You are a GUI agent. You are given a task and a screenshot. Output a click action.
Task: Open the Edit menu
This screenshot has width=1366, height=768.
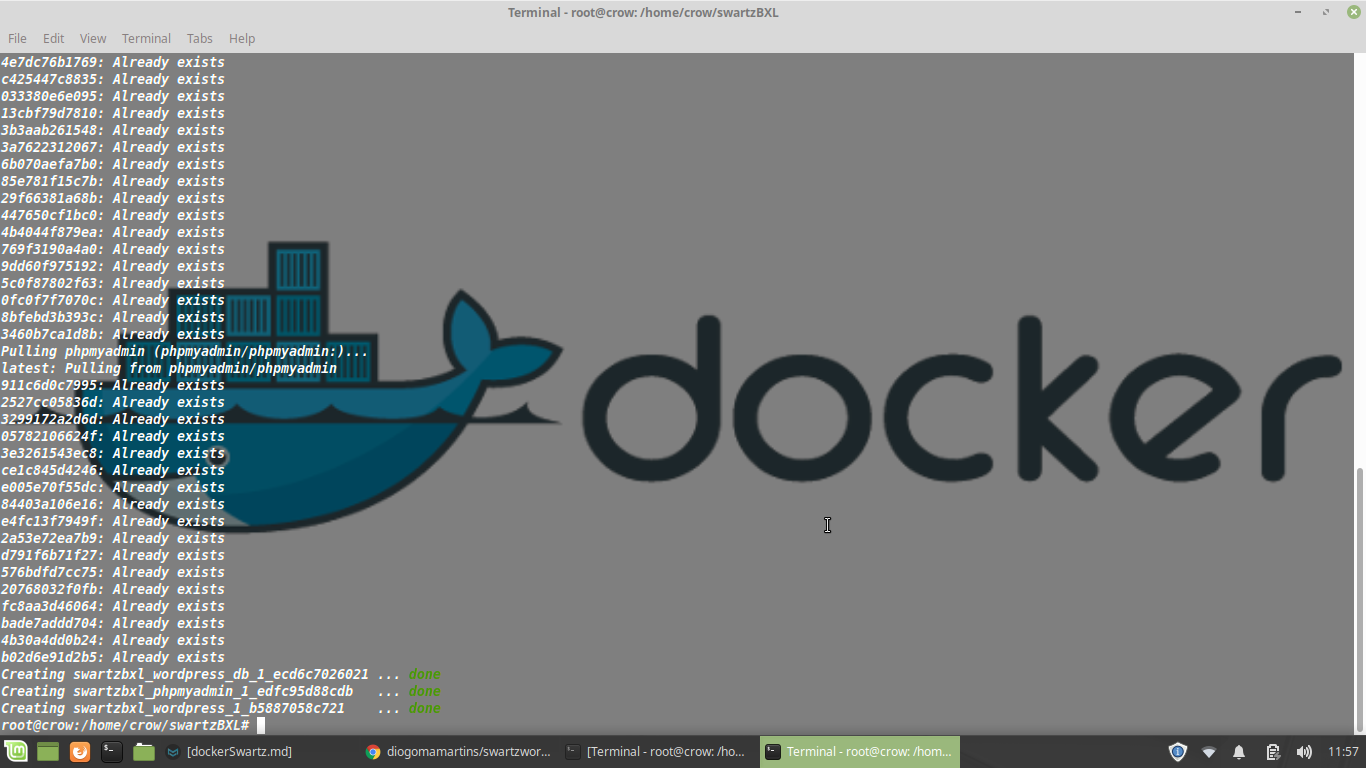(x=53, y=38)
